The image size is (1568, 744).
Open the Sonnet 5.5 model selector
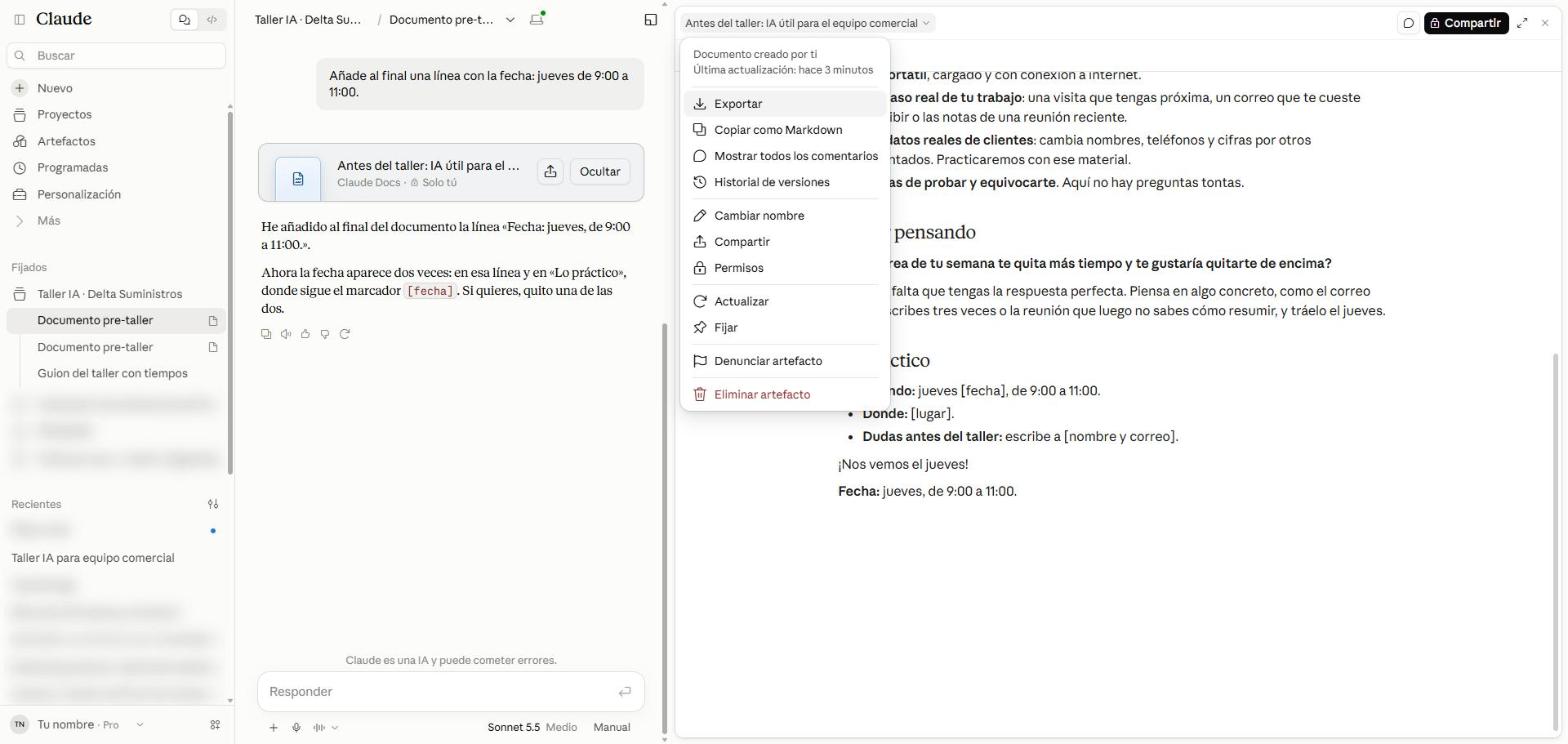532,727
